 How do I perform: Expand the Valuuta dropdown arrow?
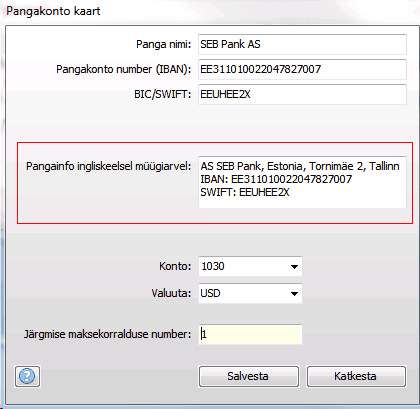[x=294, y=294]
